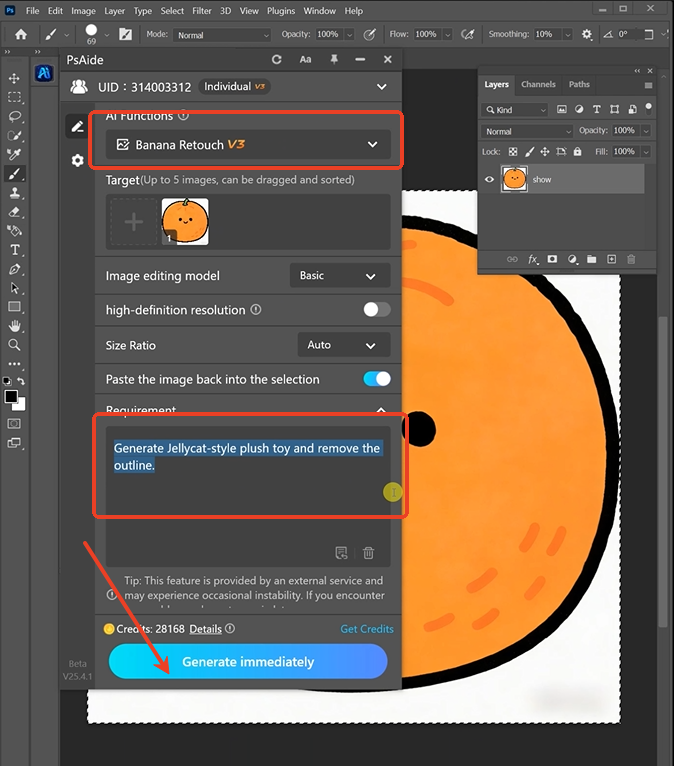
Task: Click the PsAide refresh icon
Action: tap(277, 60)
